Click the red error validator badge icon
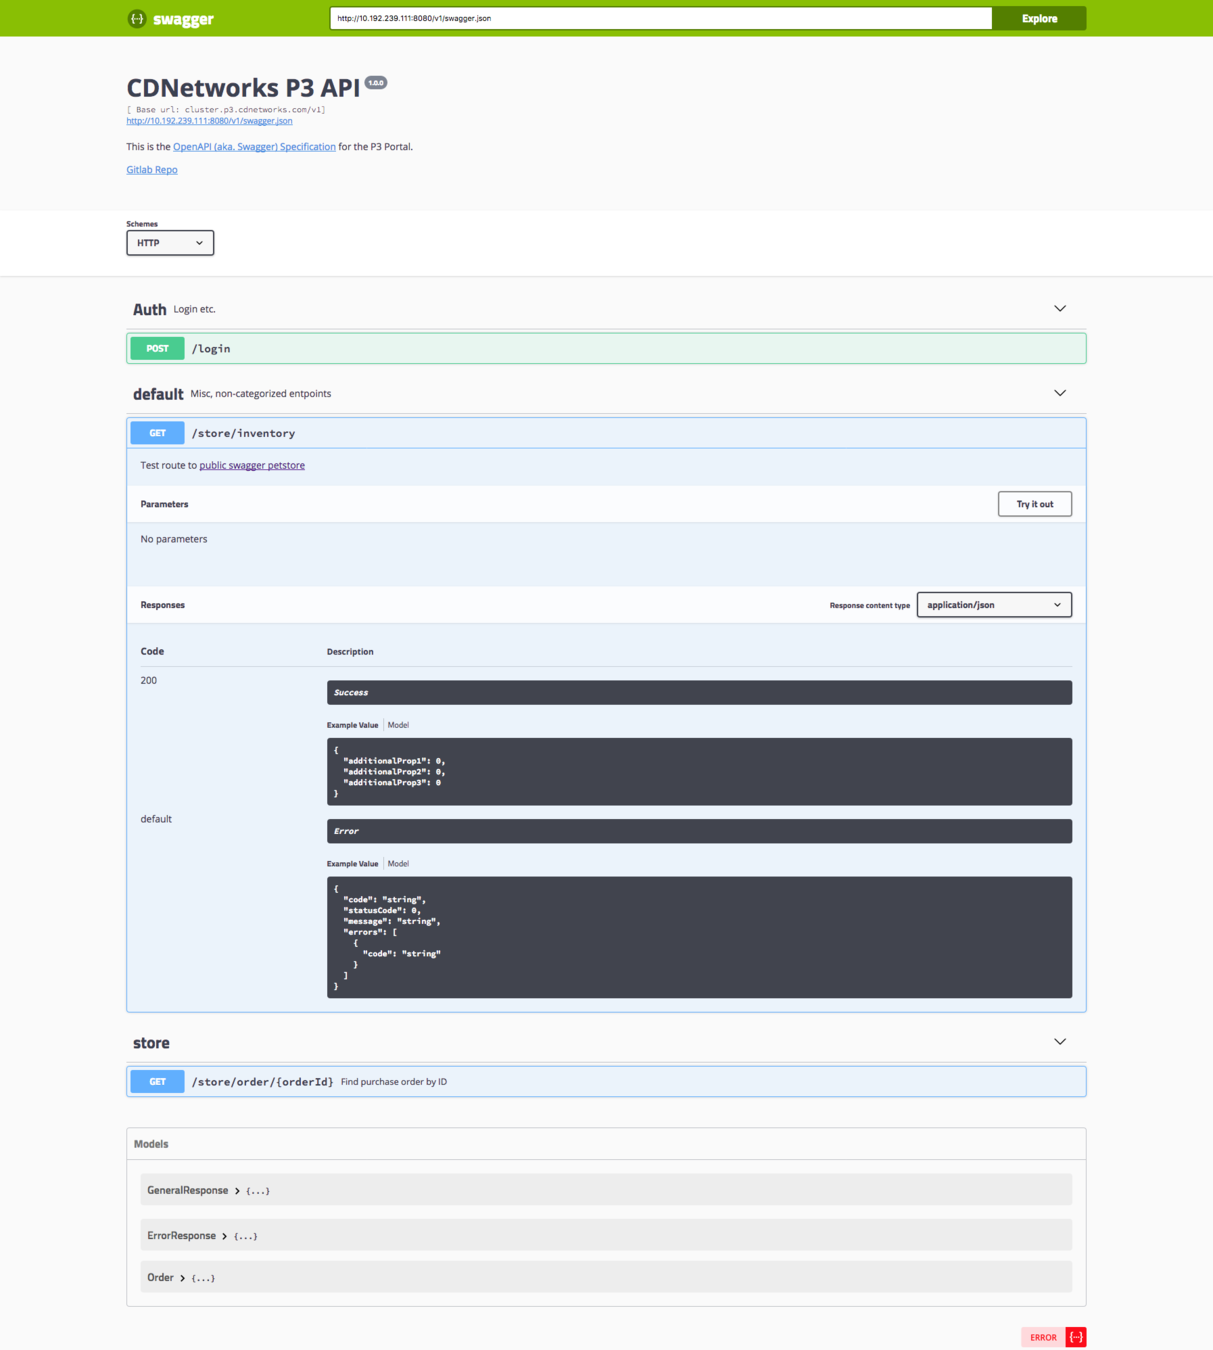This screenshot has width=1213, height=1350. tap(1076, 1337)
